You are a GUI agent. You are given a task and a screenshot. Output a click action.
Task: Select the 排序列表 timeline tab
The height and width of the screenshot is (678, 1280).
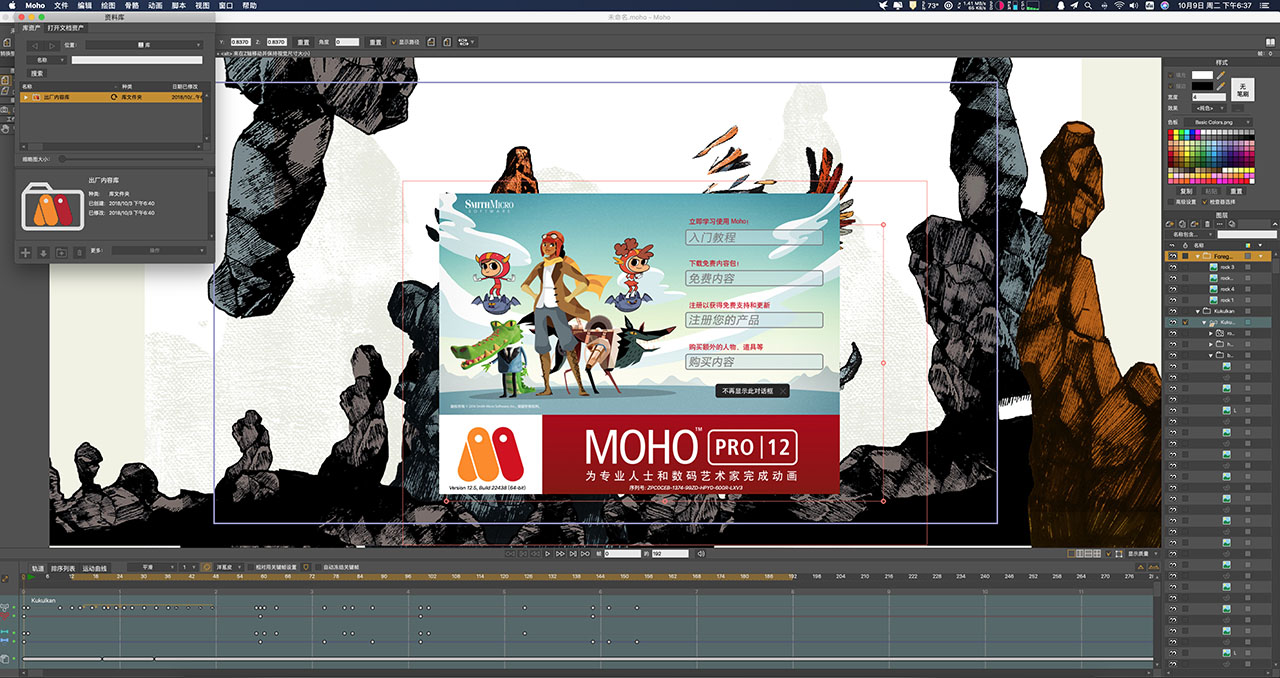click(63, 568)
